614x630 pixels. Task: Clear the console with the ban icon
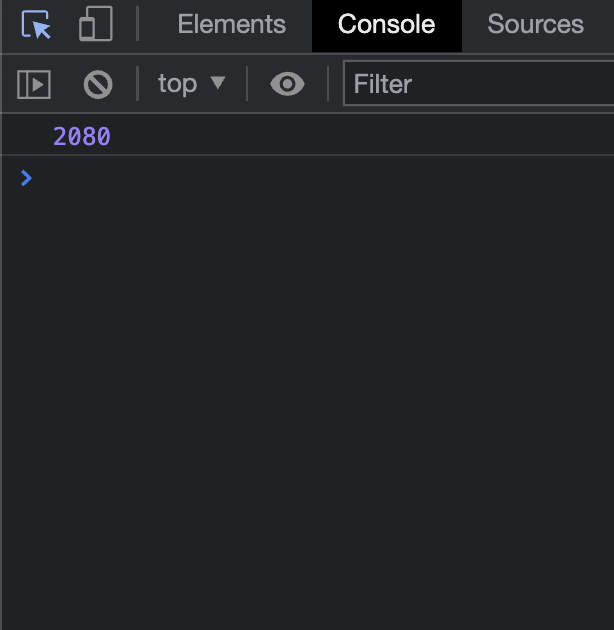point(98,84)
